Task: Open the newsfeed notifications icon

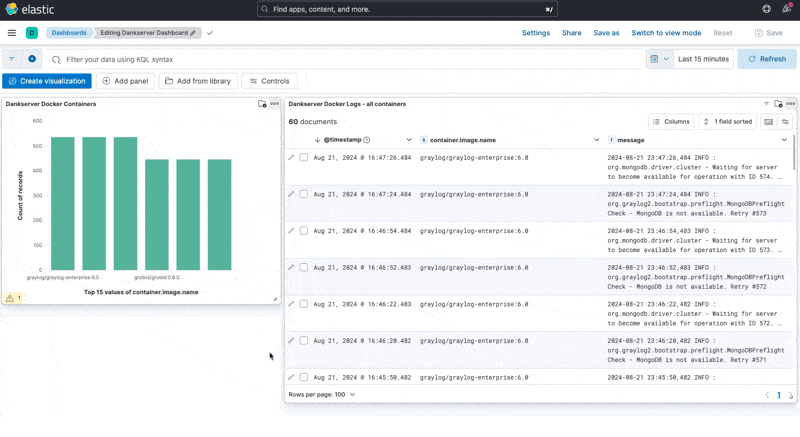Action: 787,9
